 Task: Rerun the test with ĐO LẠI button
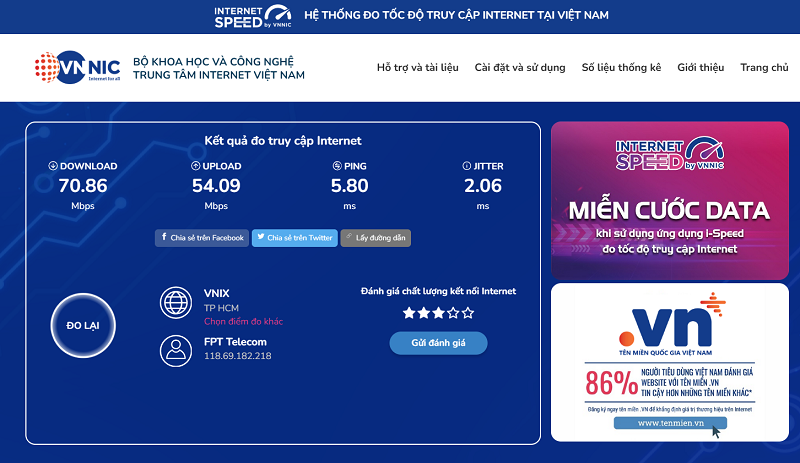83,326
